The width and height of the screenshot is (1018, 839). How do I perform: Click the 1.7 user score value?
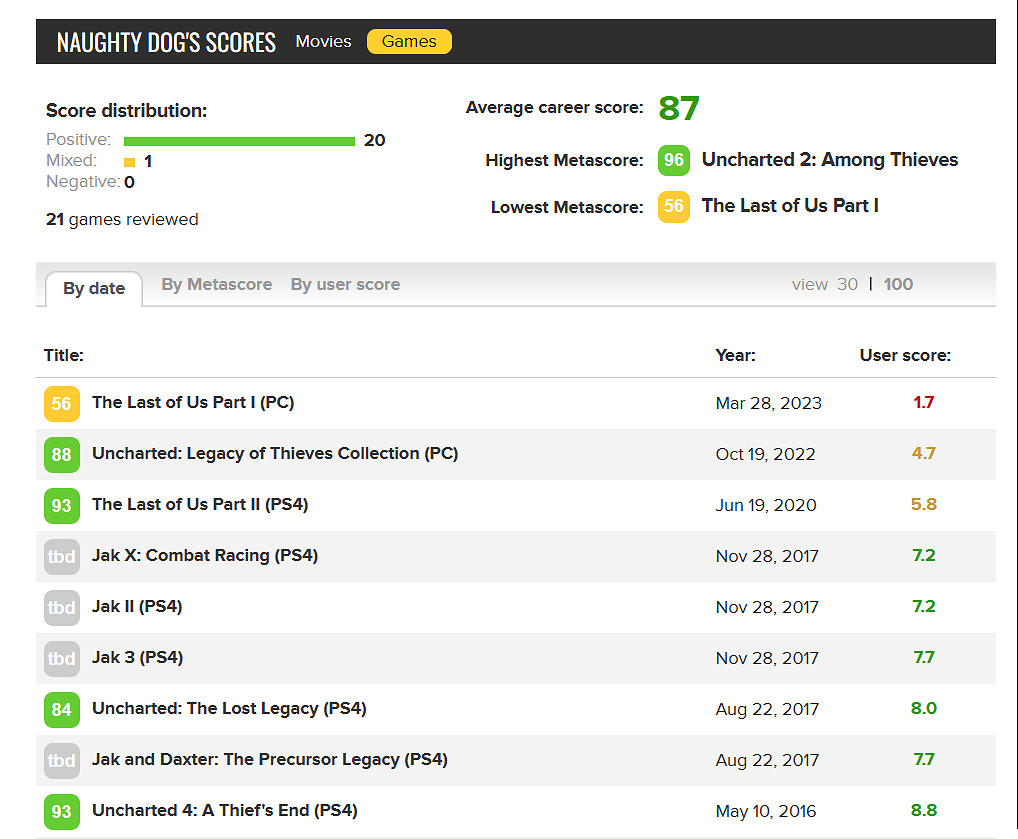tap(923, 402)
